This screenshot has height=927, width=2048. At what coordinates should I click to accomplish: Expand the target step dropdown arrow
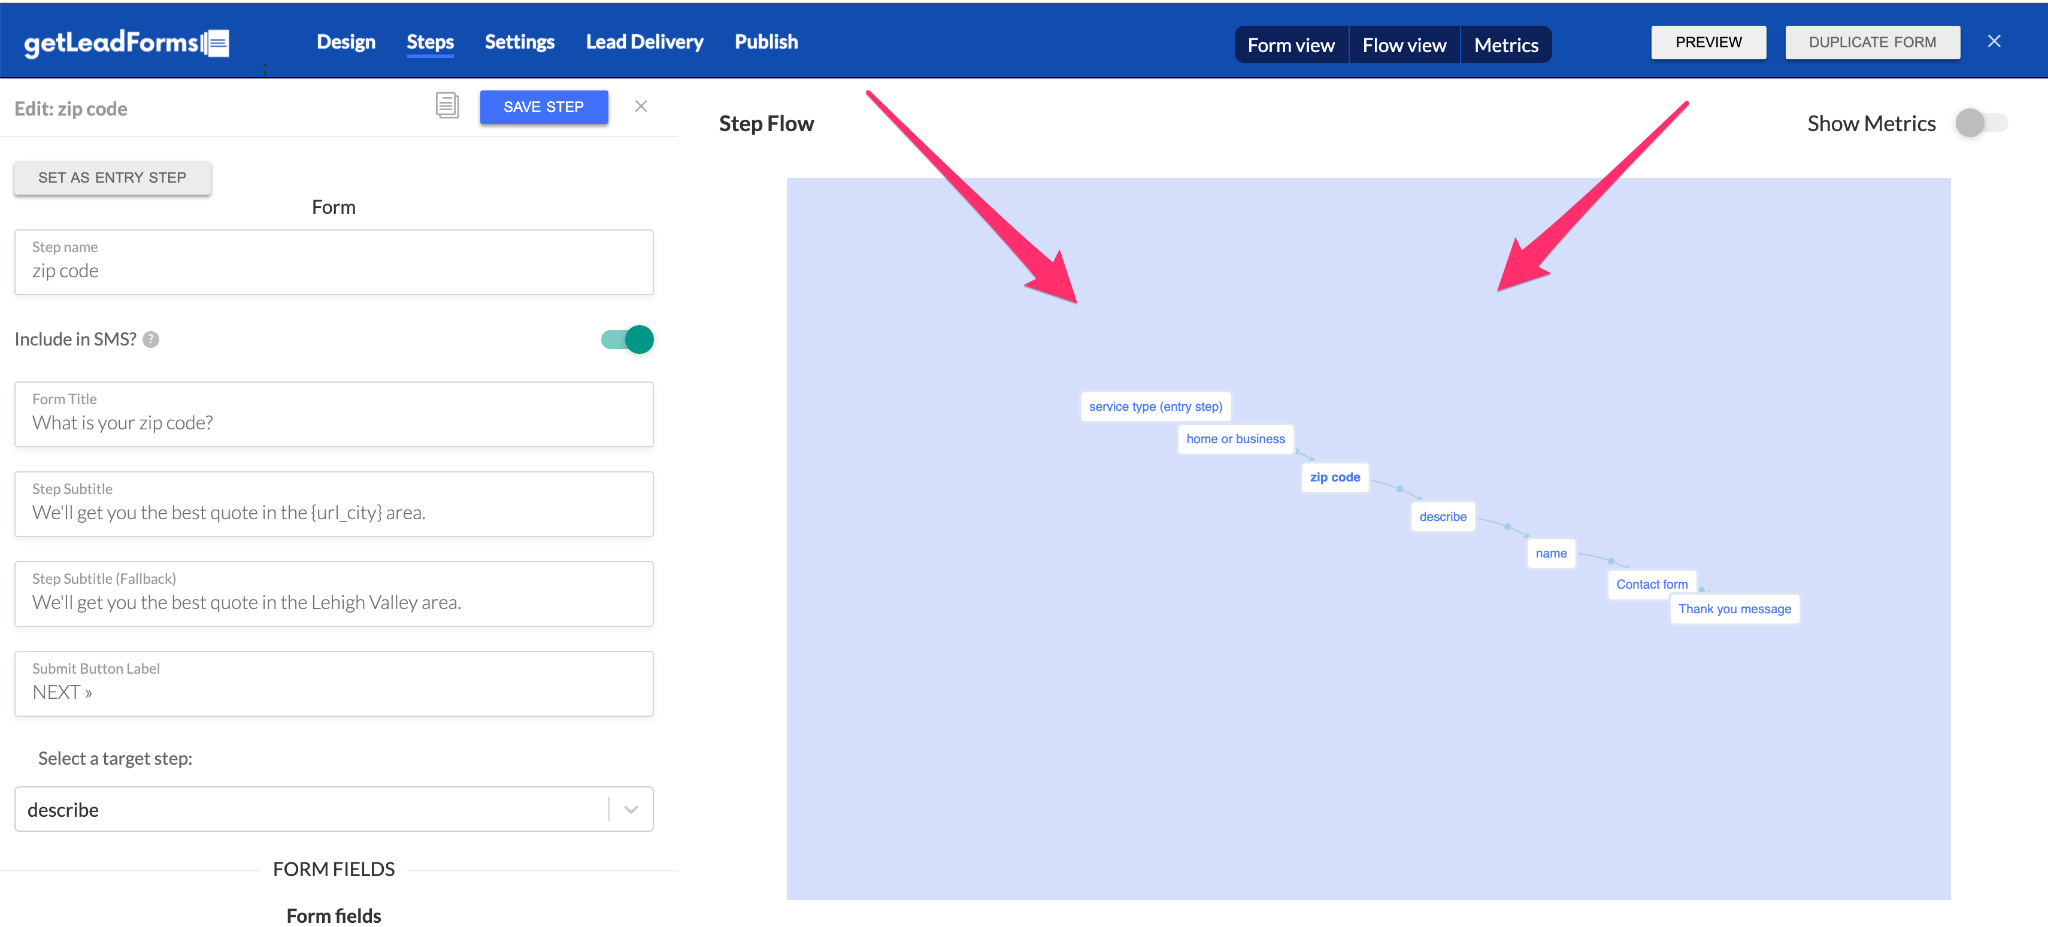631,810
